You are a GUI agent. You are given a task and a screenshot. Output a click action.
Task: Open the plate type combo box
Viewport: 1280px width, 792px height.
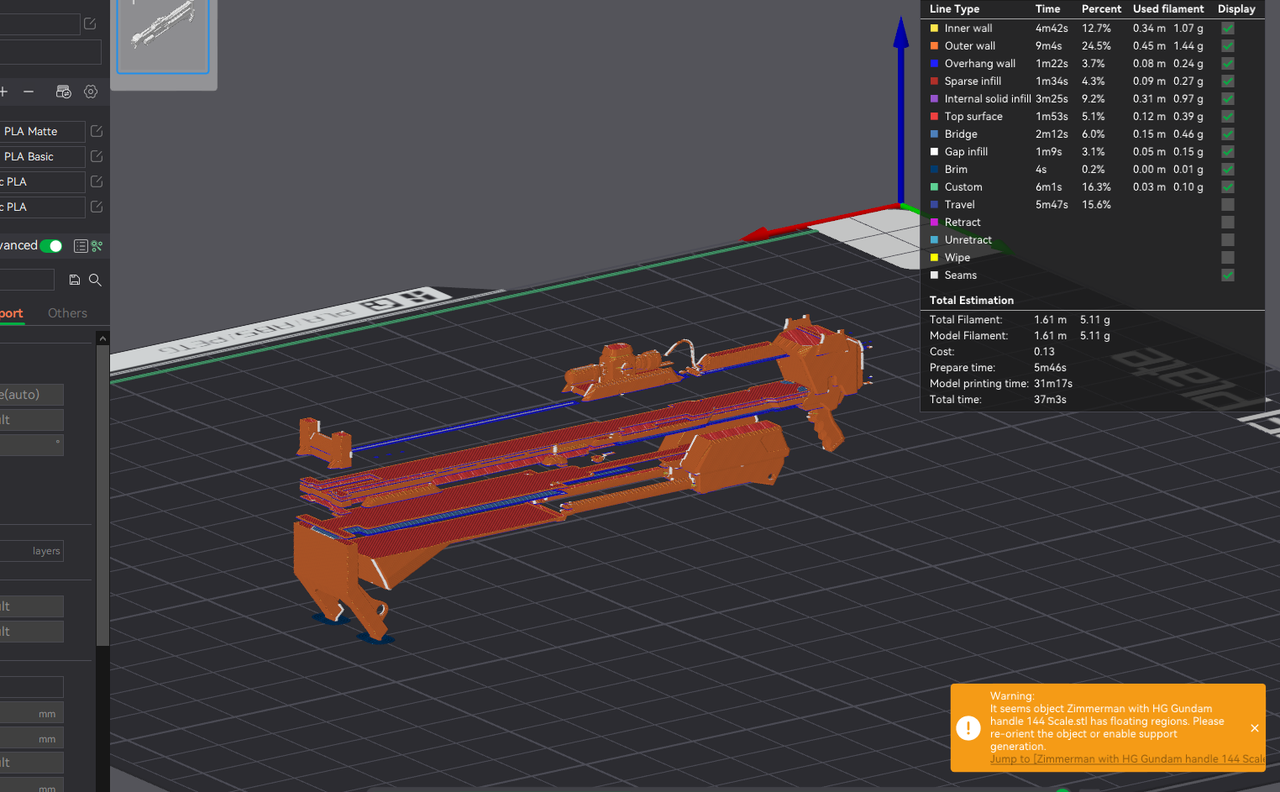click(50, 52)
